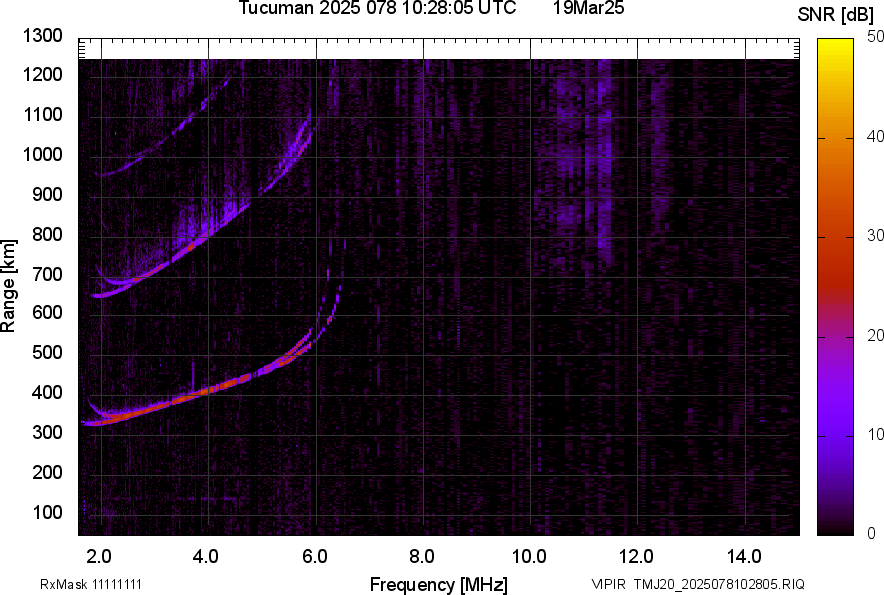Click the colorbar value '20'
Screen dimensions: 884x595
pyautogui.click(x=876, y=336)
